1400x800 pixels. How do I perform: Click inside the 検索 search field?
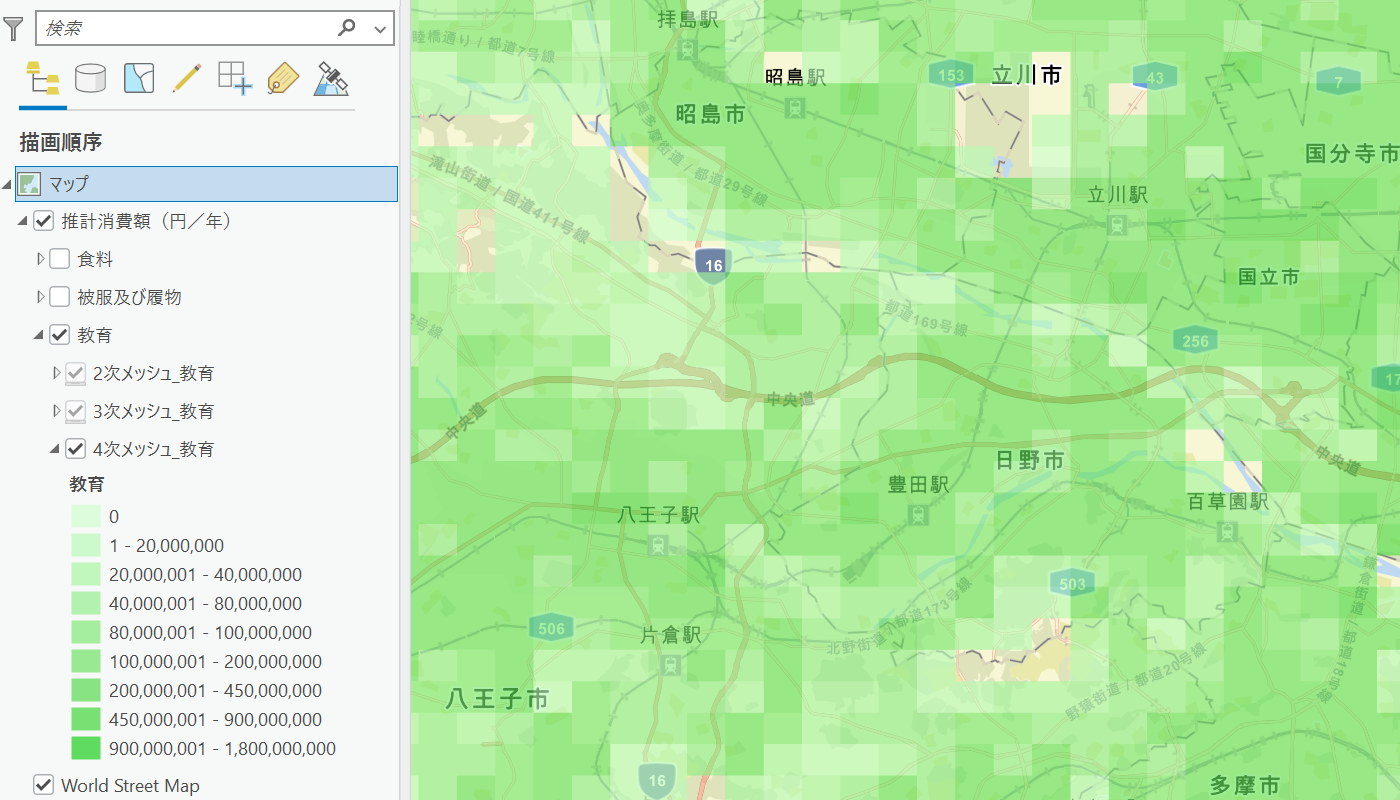click(185, 29)
